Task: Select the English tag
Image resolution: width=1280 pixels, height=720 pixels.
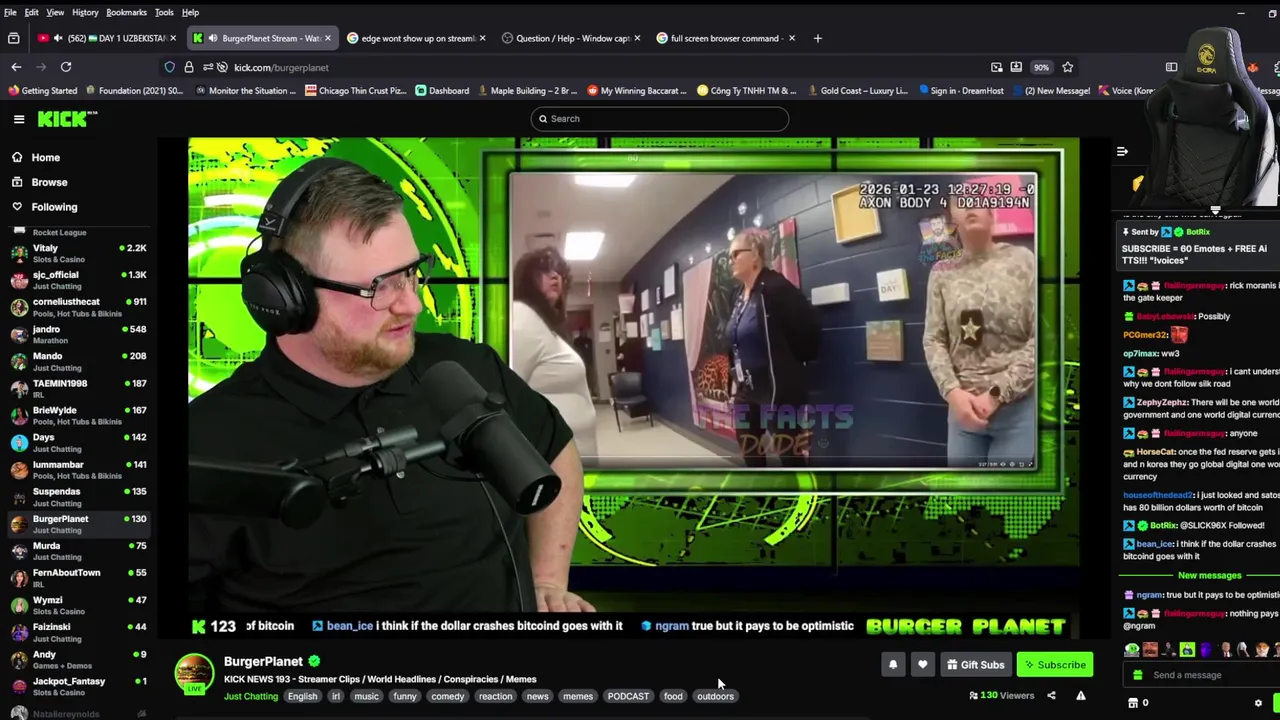Action: (302, 697)
